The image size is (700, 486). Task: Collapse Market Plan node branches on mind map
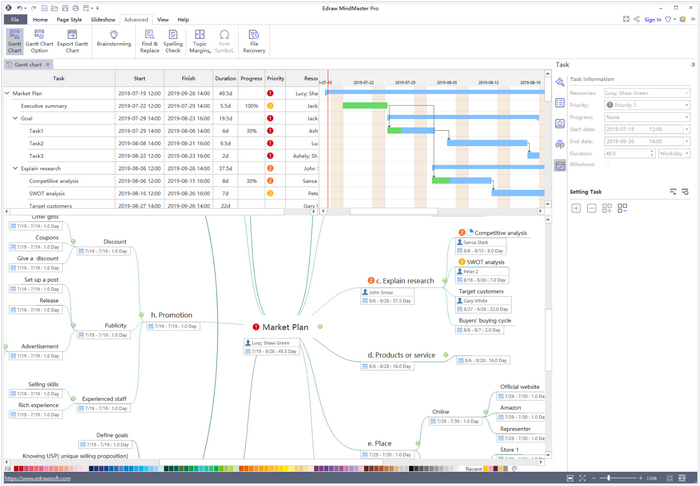(320, 327)
